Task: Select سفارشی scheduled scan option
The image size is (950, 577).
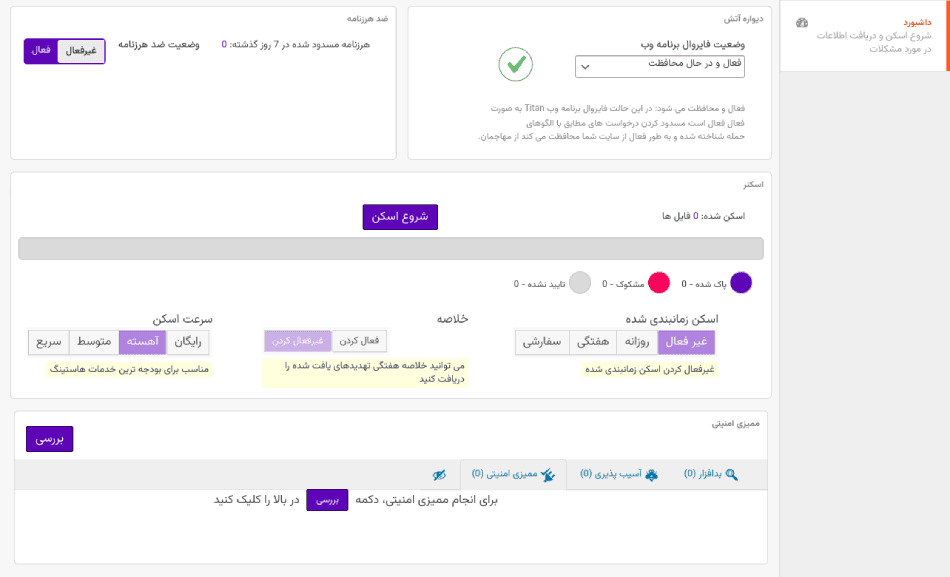Action: click(542, 342)
